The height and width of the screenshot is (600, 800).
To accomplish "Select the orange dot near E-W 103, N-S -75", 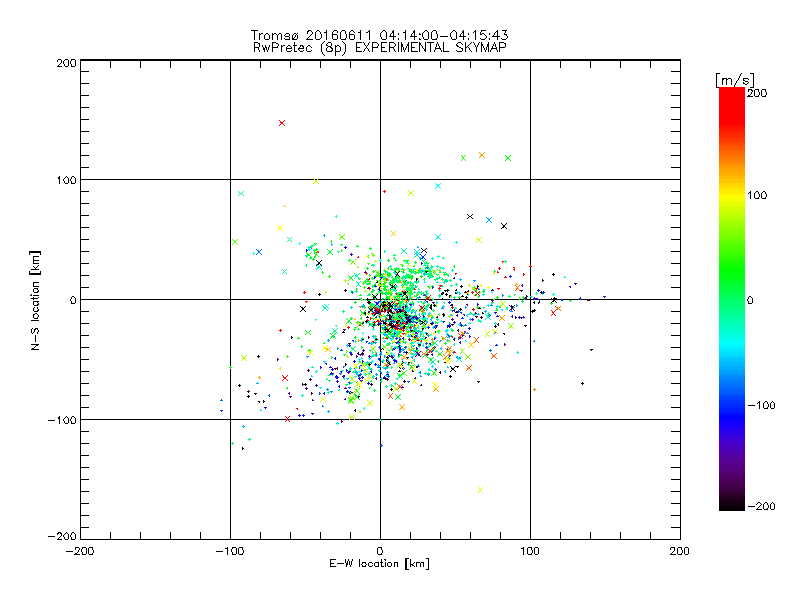I will pos(534,390).
